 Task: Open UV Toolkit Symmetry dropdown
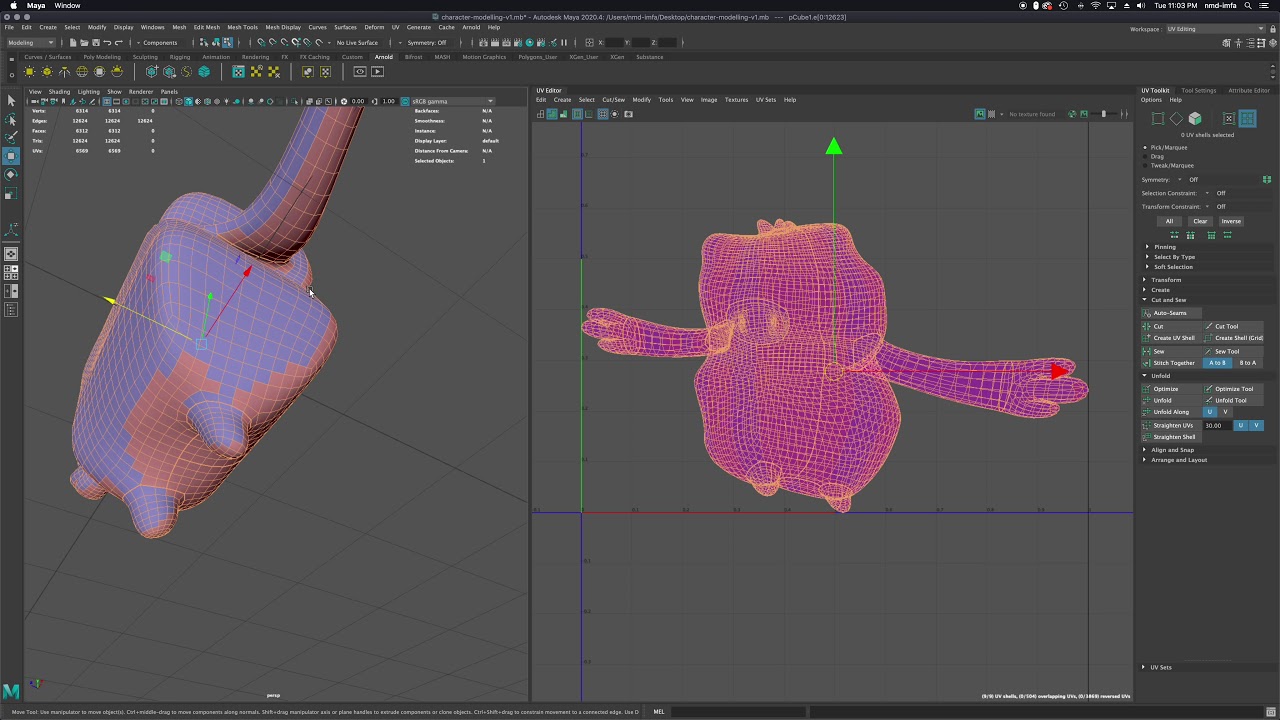[x=1180, y=180]
